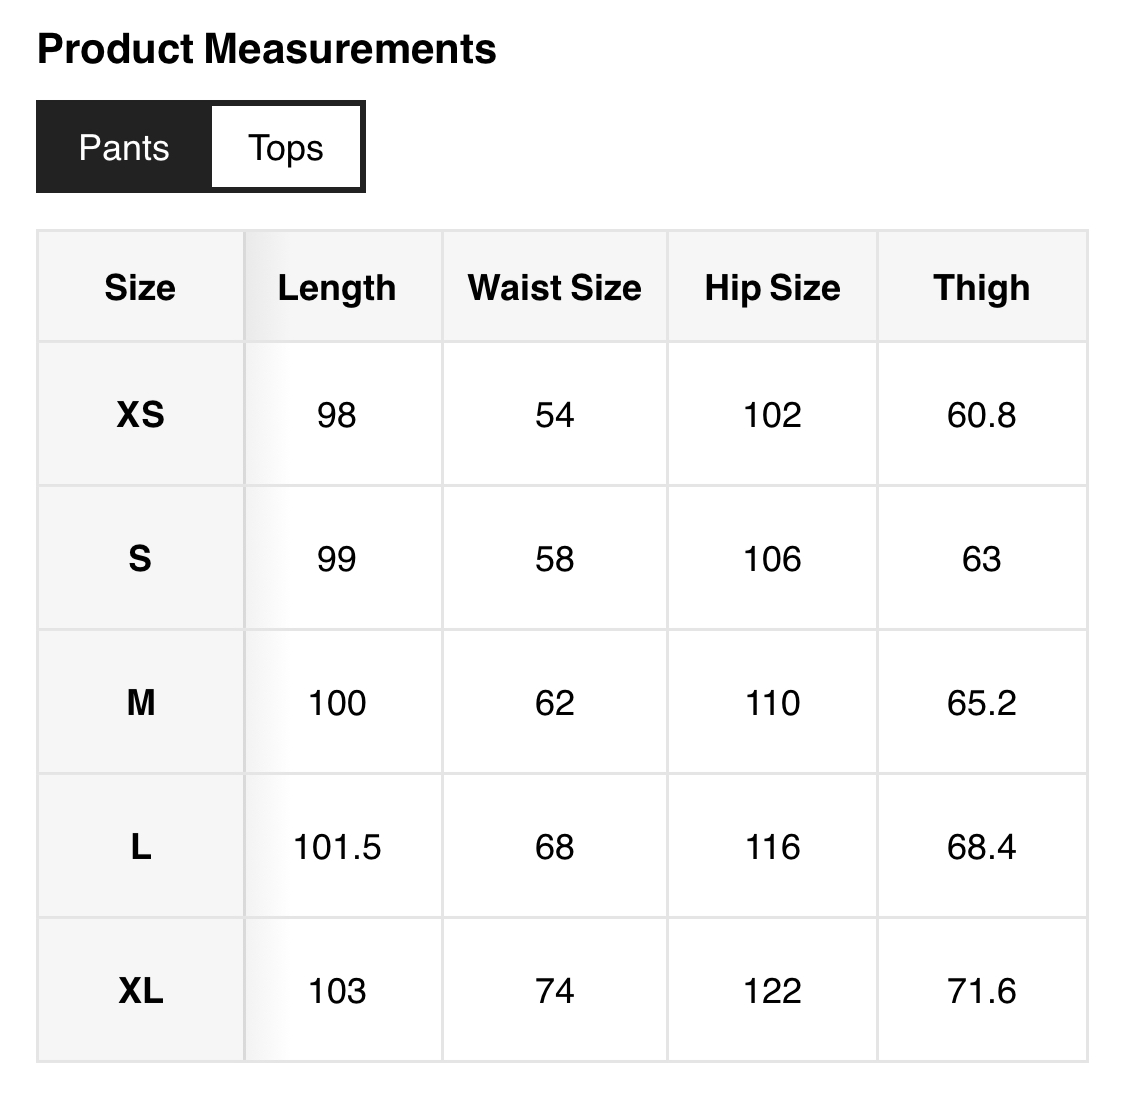Click the Thigh column header
Screen dimensions: 1125x1100
(x=981, y=287)
